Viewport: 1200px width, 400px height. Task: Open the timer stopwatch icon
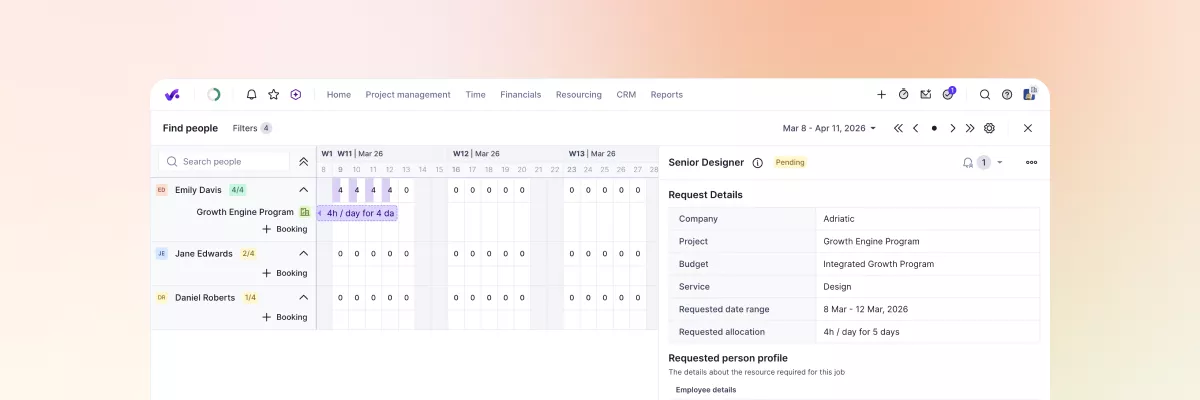[x=904, y=95]
